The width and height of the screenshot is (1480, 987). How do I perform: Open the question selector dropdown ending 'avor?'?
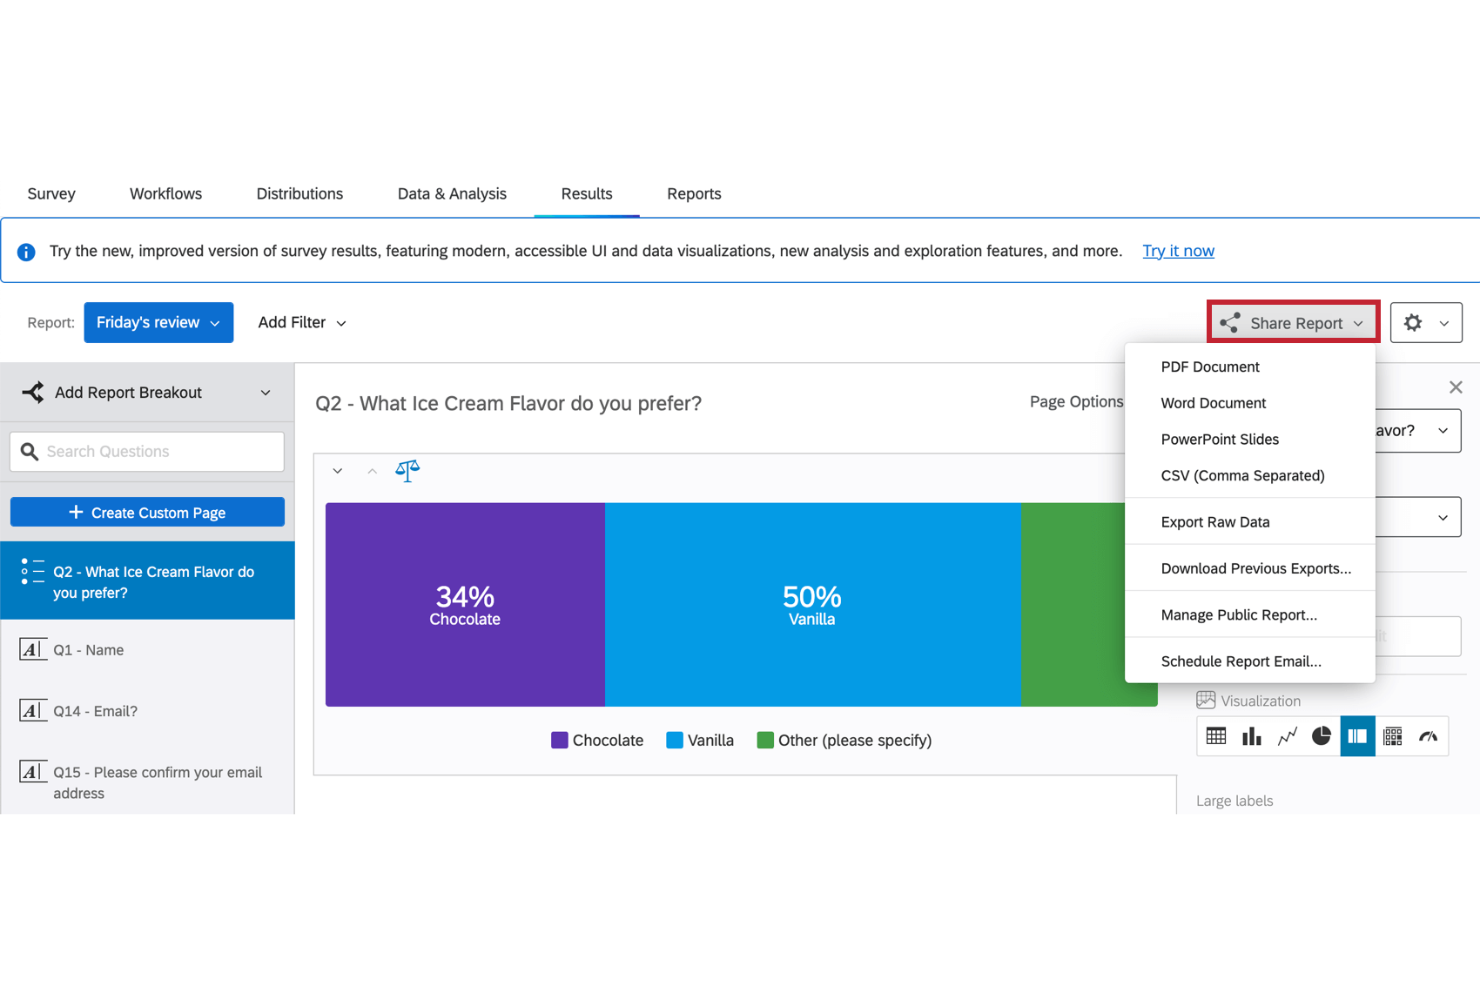pyautogui.click(x=1418, y=431)
